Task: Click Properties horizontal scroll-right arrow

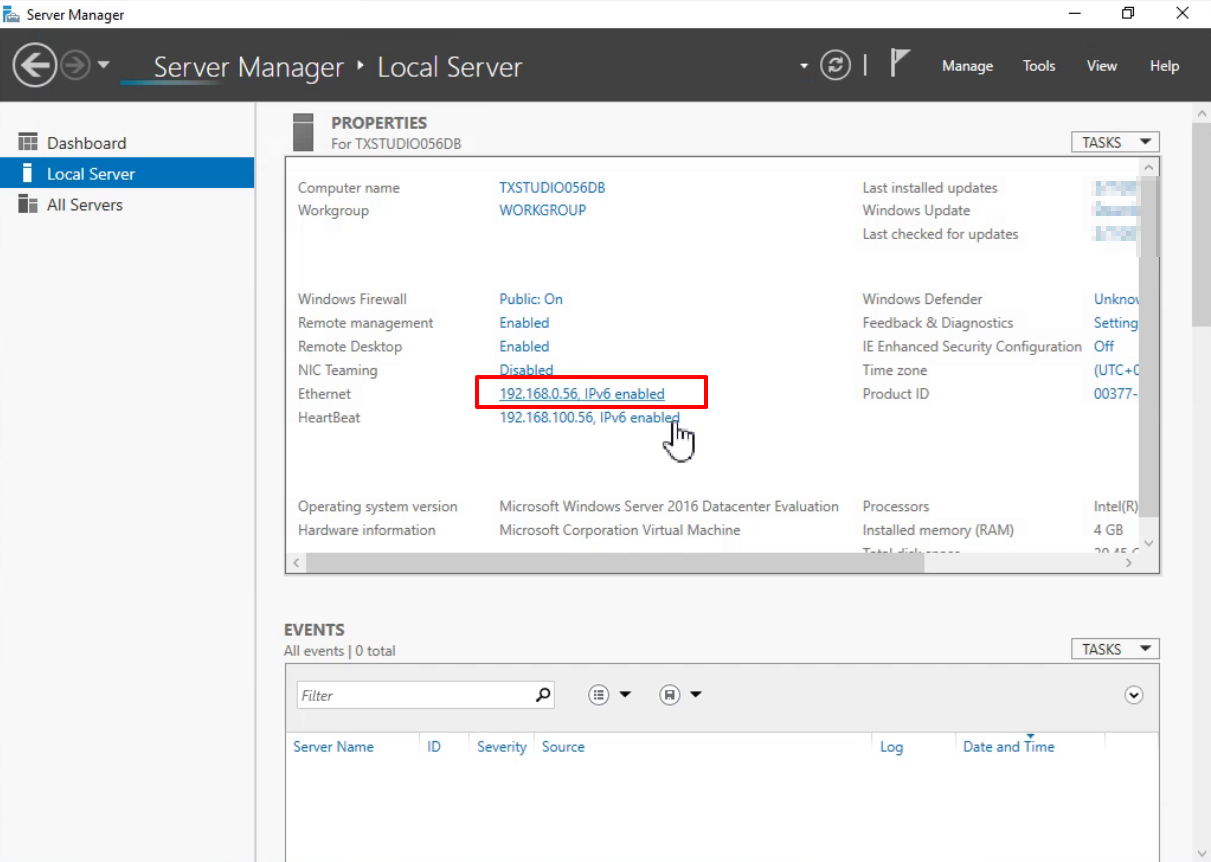Action: tap(1129, 563)
